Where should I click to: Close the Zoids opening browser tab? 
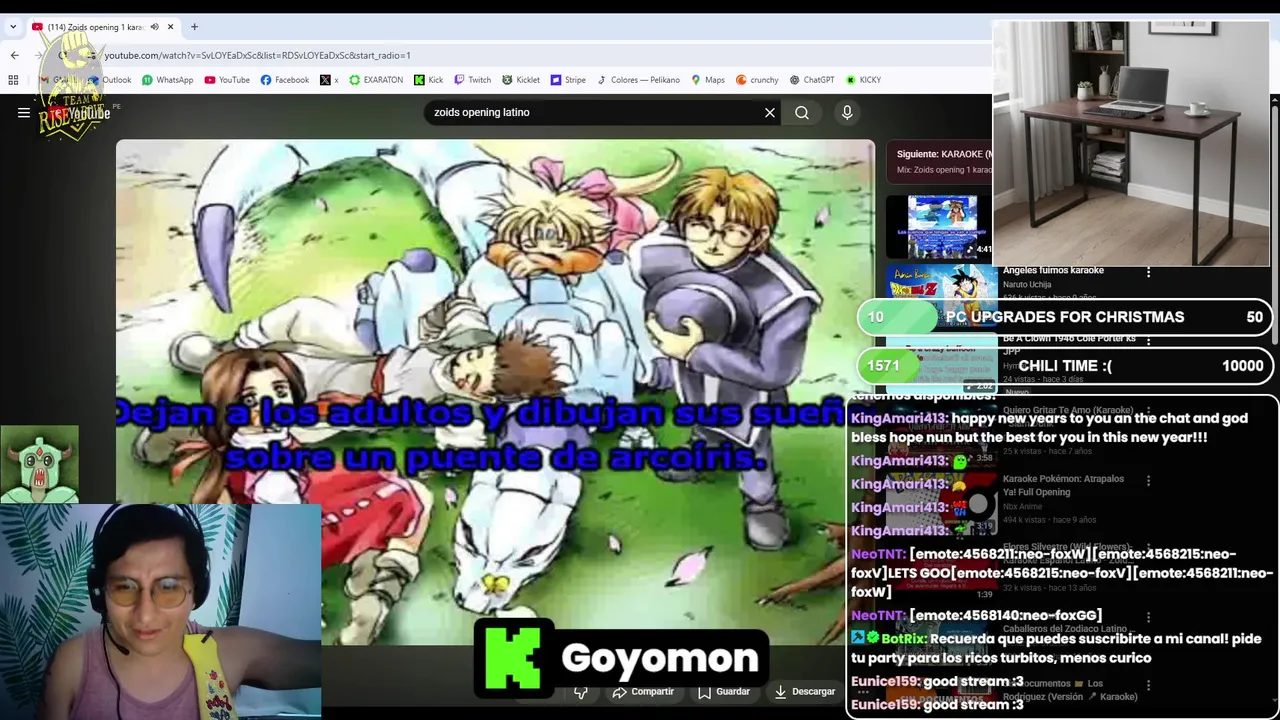[x=170, y=27]
